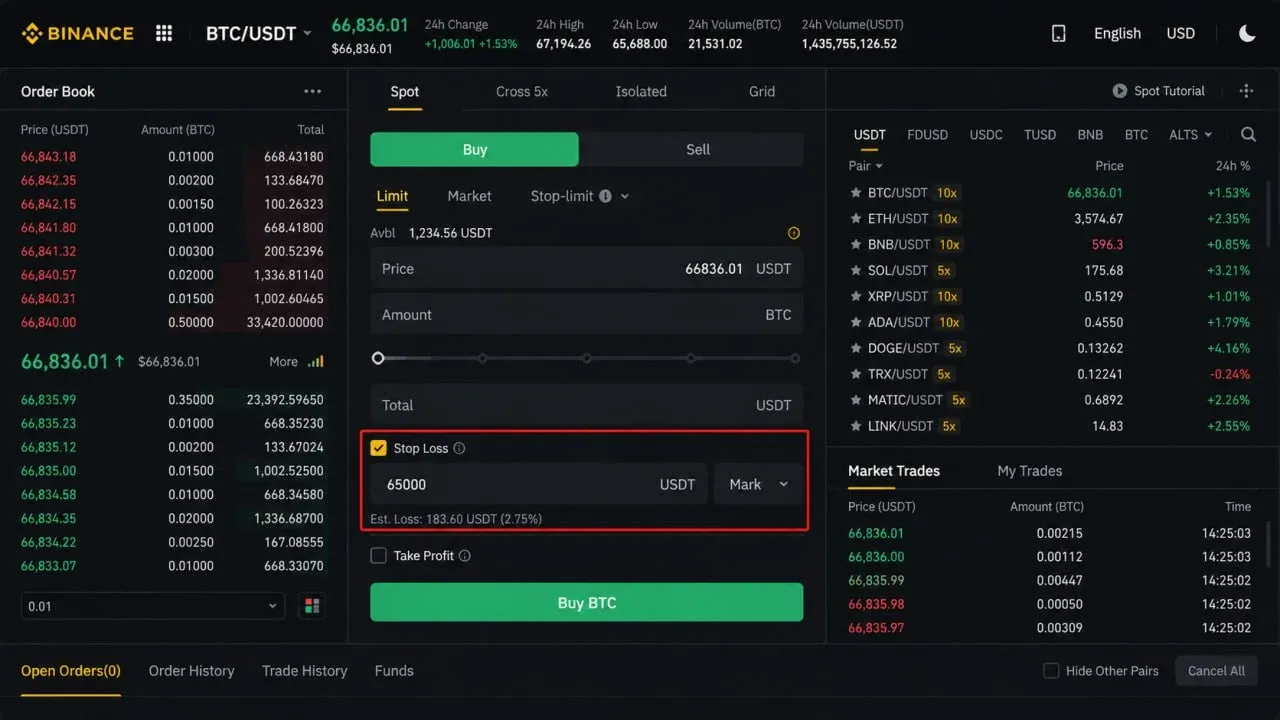This screenshot has height=720, width=1280.
Task: Uncheck the Stop Loss checkbox
Action: click(x=378, y=448)
